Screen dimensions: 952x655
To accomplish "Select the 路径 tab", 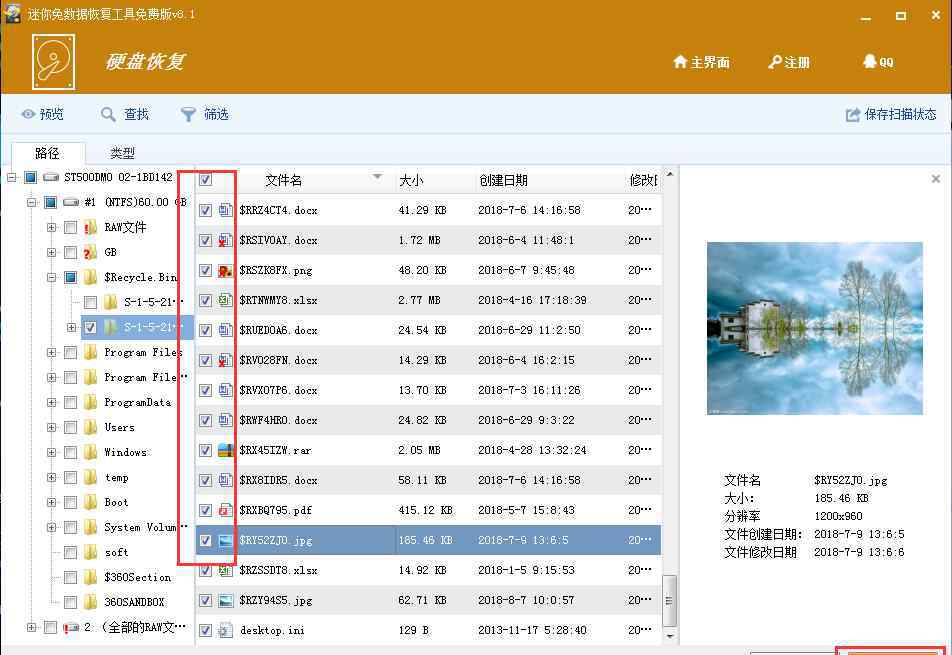I will [47, 153].
